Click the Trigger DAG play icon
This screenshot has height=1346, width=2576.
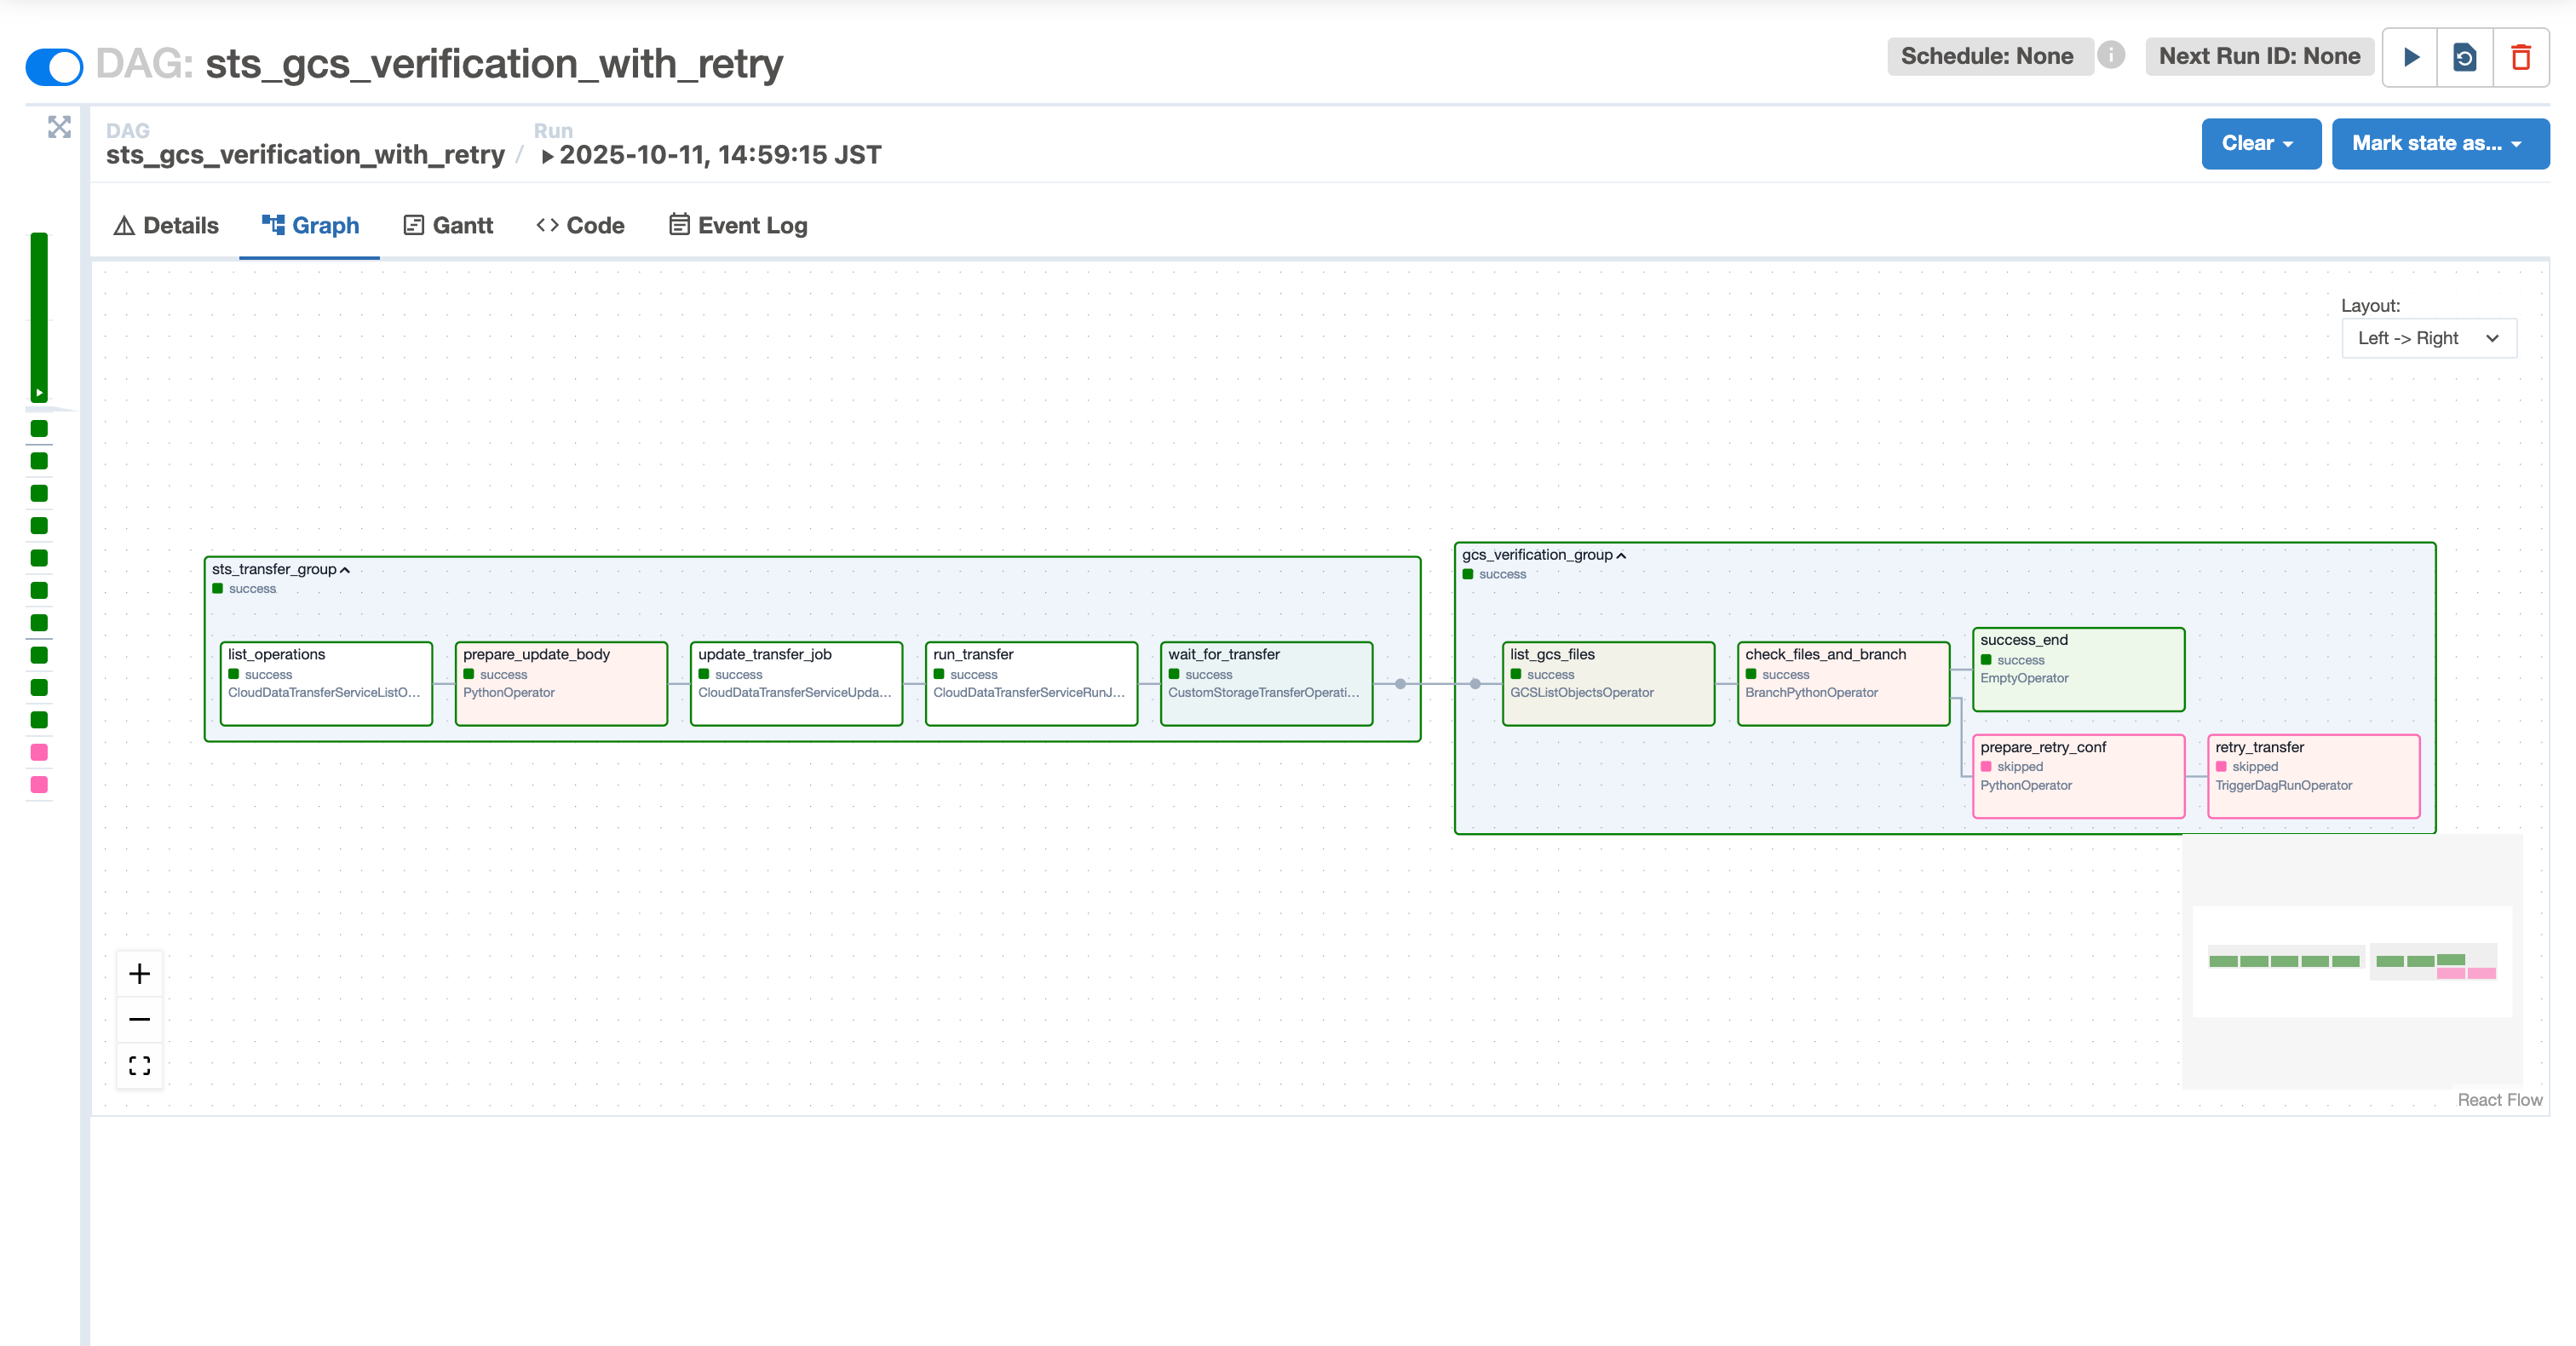click(x=2411, y=58)
